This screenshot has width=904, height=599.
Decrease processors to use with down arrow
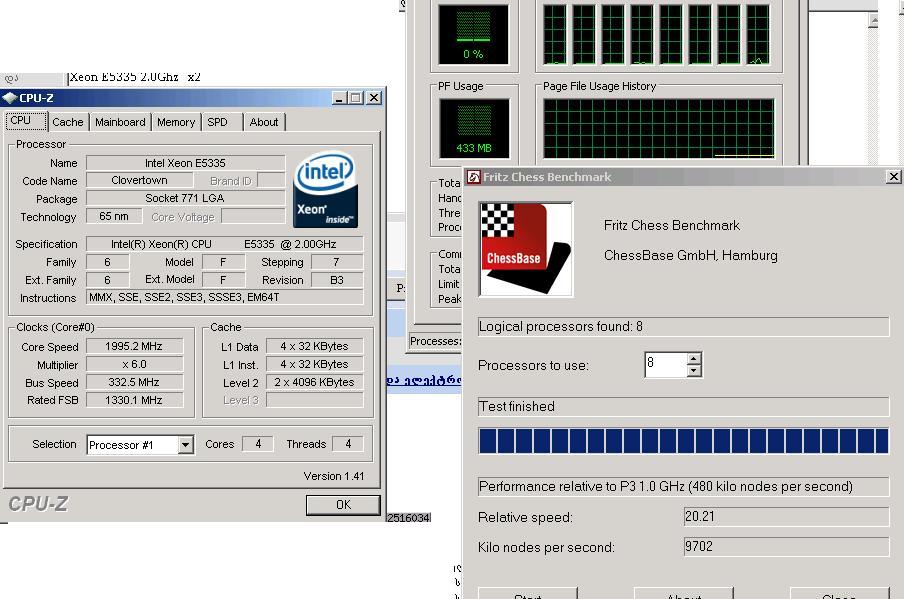(x=694, y=371)
